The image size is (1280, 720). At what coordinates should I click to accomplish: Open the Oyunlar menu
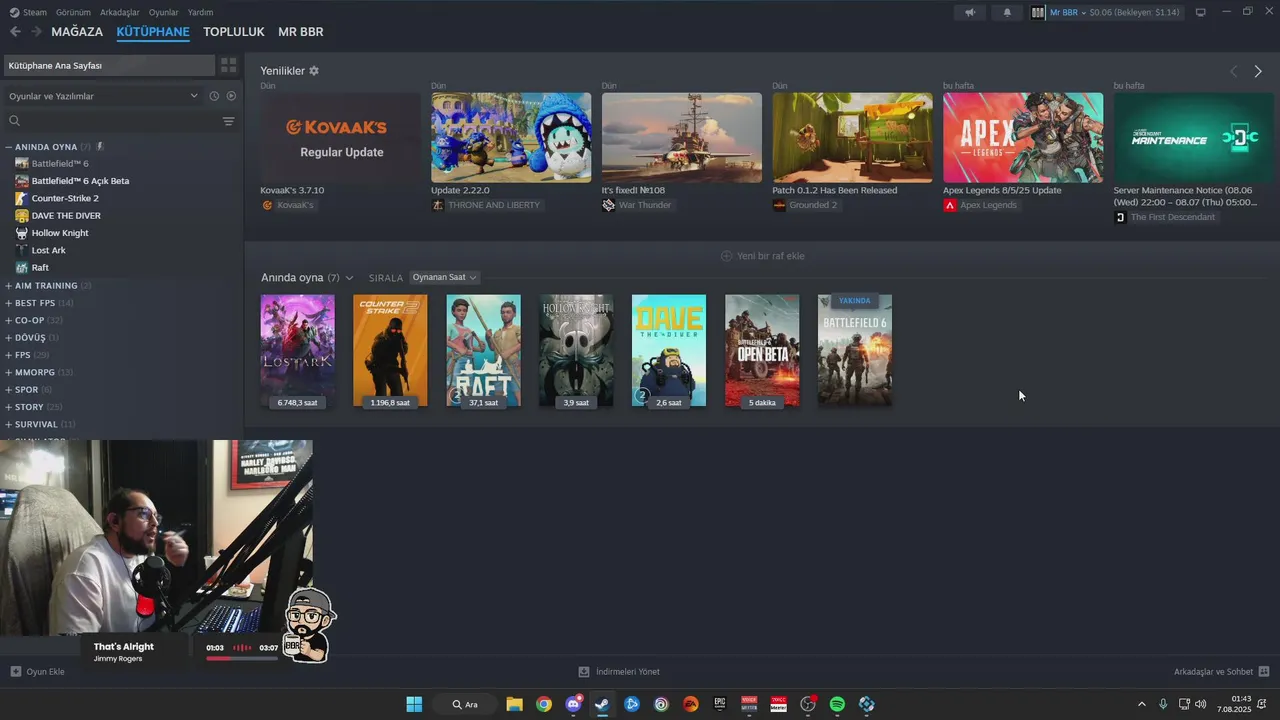(x=164, y=12)
